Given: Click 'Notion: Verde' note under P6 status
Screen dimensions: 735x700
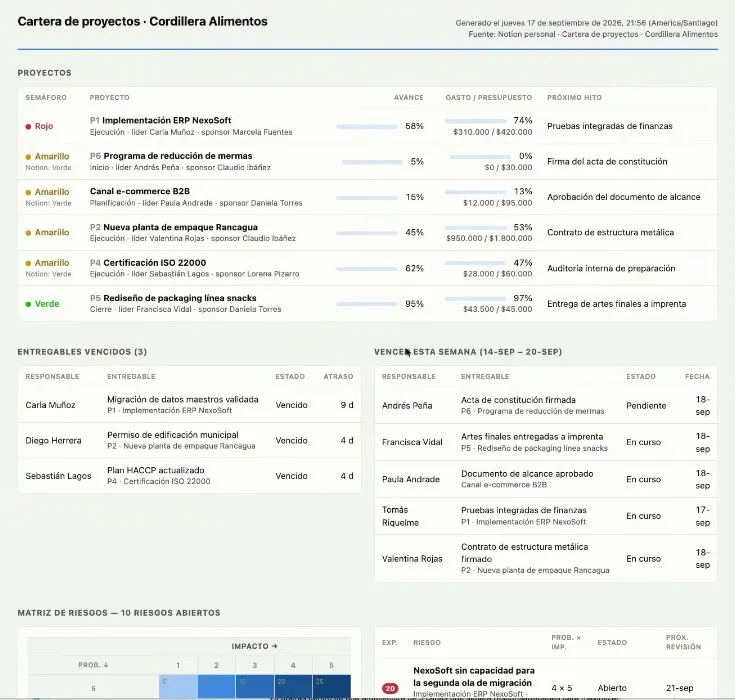Looking at the screenshot, I should pos(48,167).
